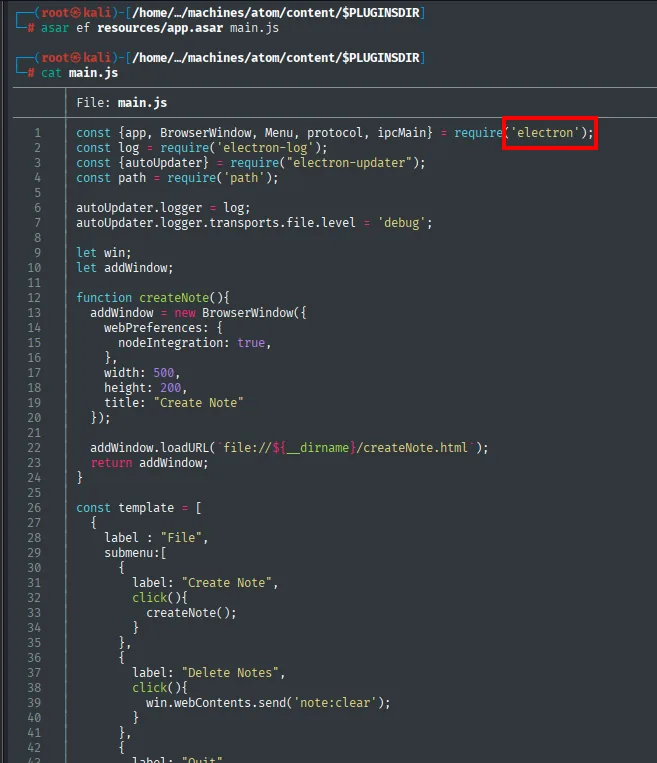Click the 'webPreferences: {' line
The height and width of the screenshot is (763, 657).
pyautogui.click(x=163, y=328)
